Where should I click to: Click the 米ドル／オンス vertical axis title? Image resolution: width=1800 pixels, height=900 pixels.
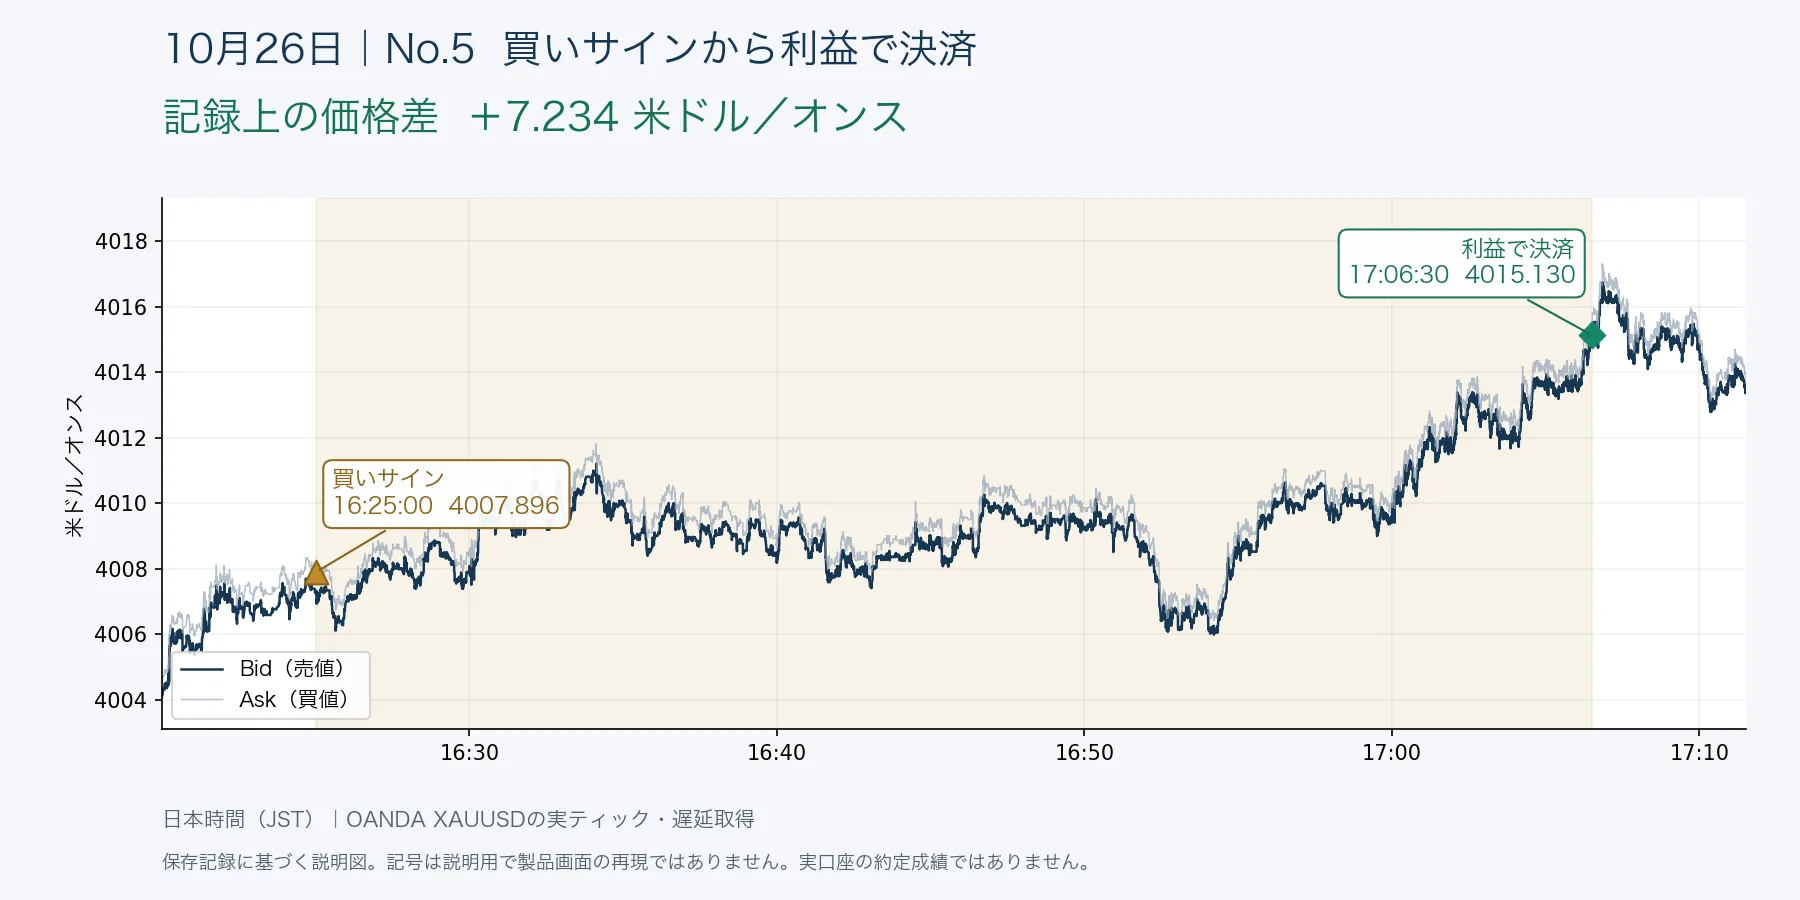click(x=74, y=465)
